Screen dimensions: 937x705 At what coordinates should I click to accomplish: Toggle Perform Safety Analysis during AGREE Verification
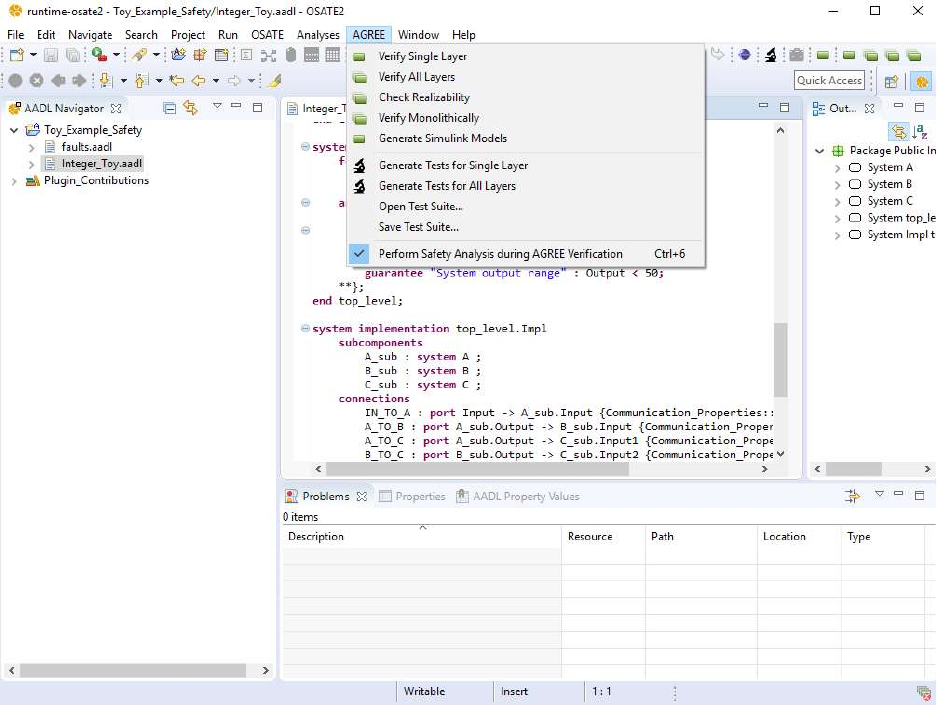point(500,254)
